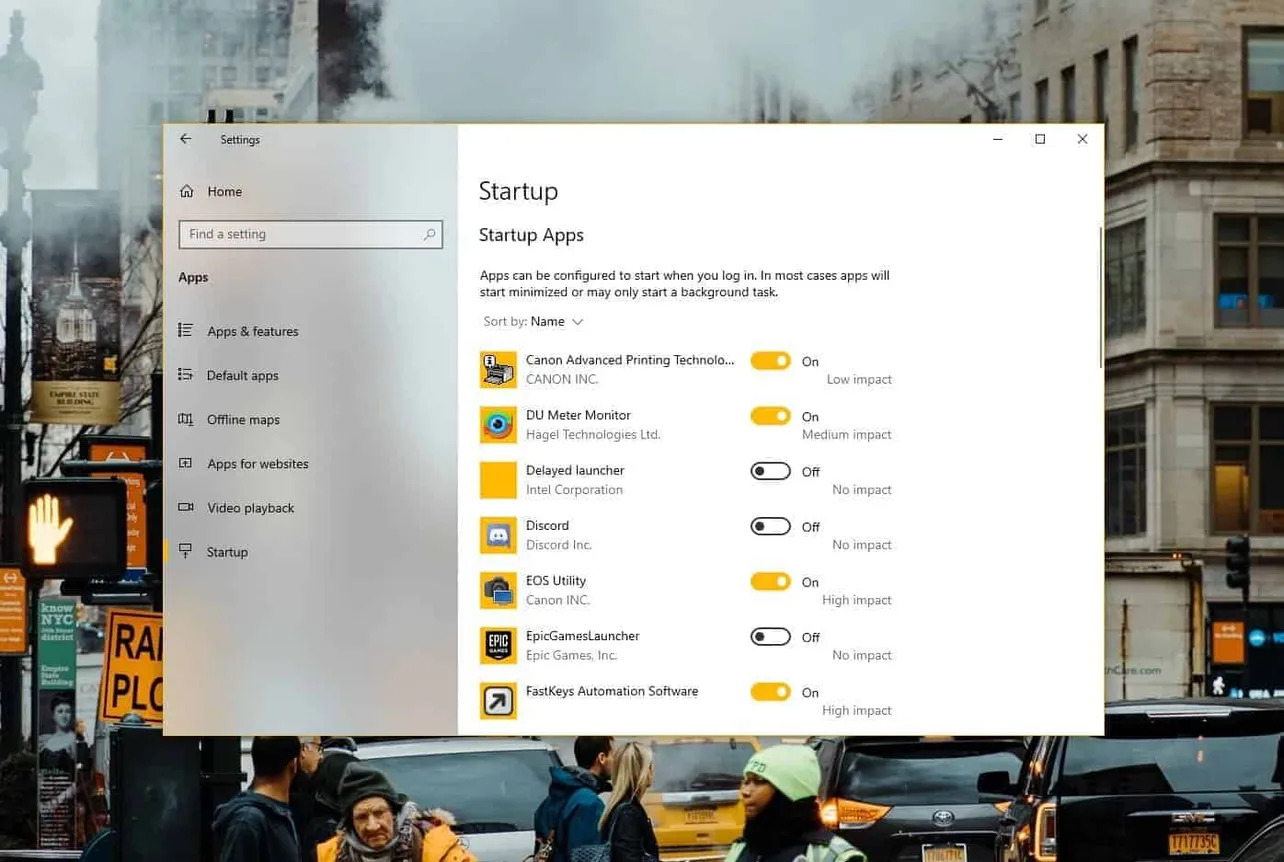
Task: Click the back arrow in Settings
Action: tap(185, 139)
